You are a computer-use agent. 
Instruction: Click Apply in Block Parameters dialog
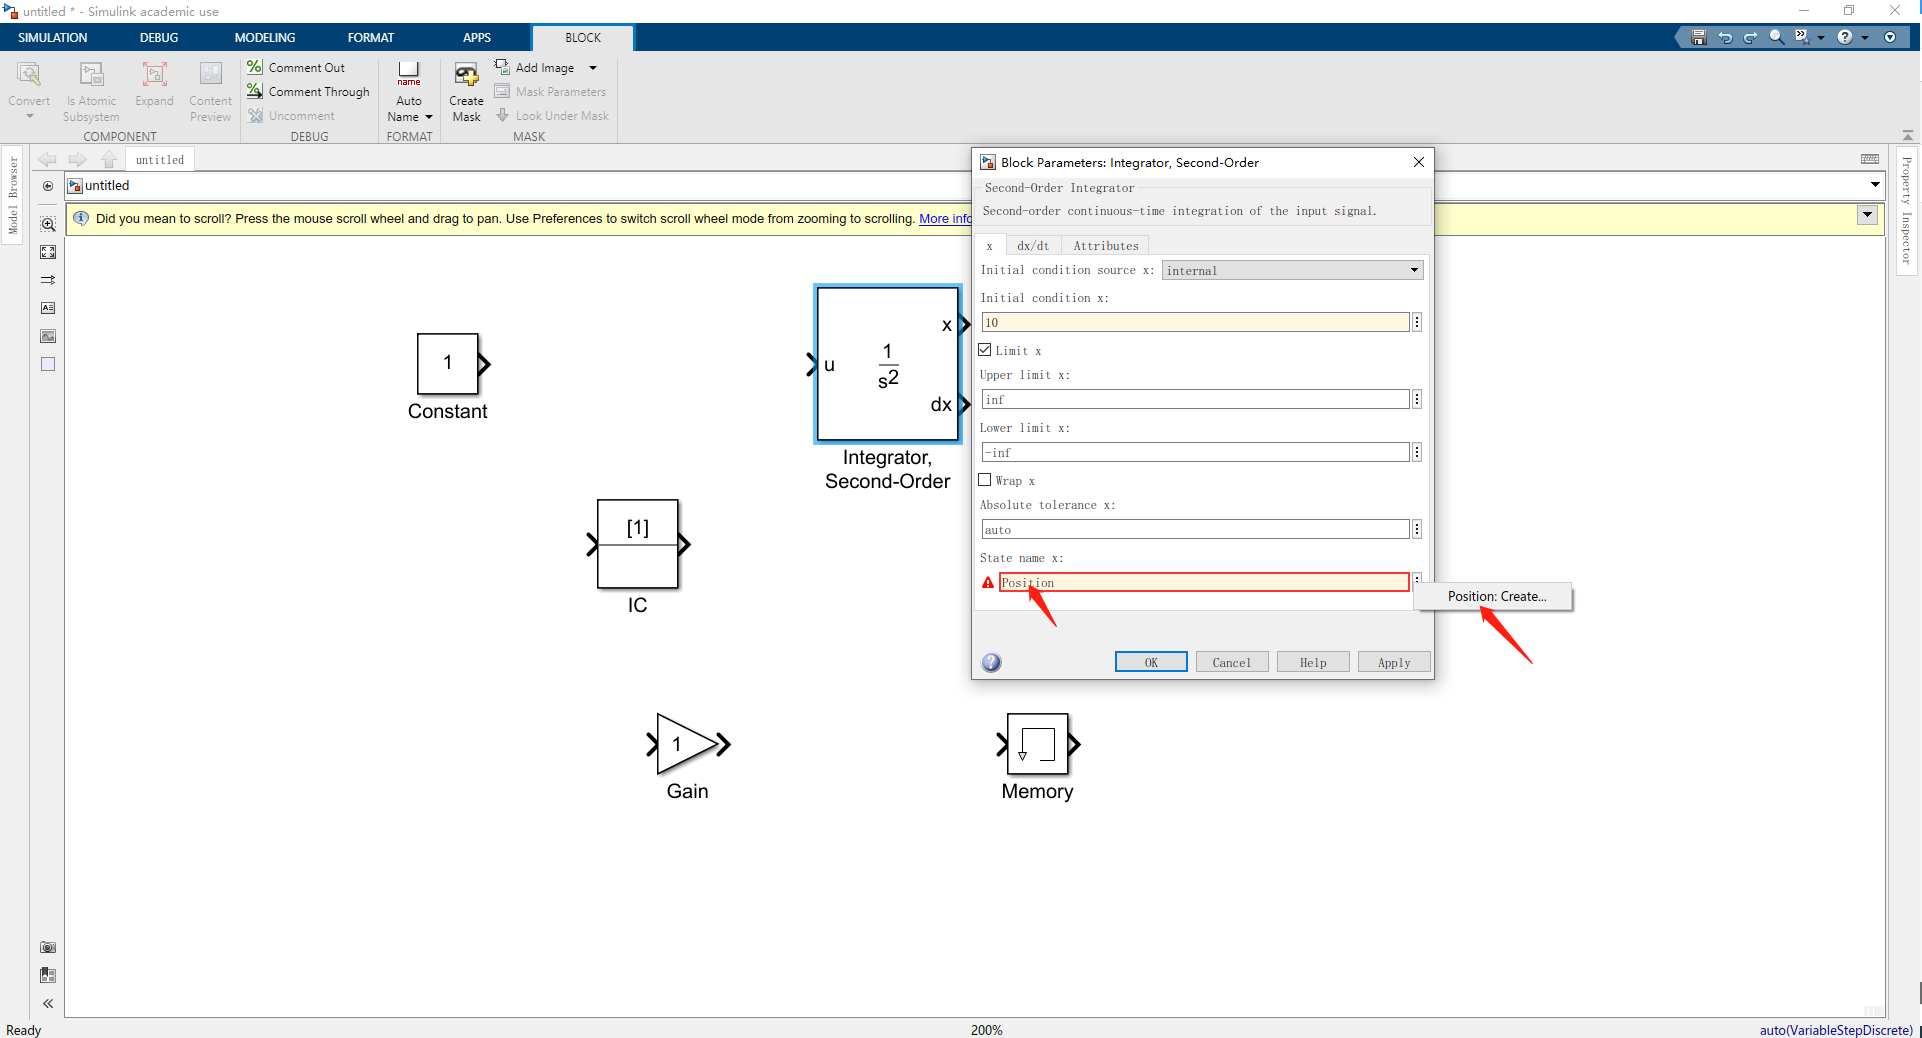1394,662
